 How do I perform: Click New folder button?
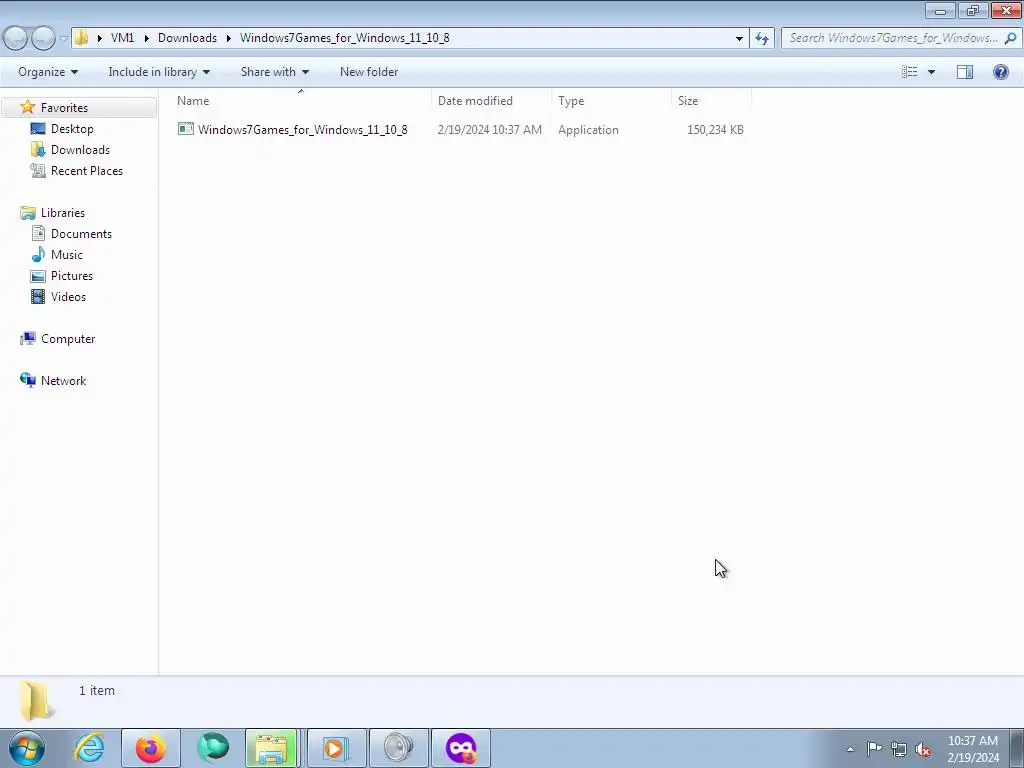(369, 72)
